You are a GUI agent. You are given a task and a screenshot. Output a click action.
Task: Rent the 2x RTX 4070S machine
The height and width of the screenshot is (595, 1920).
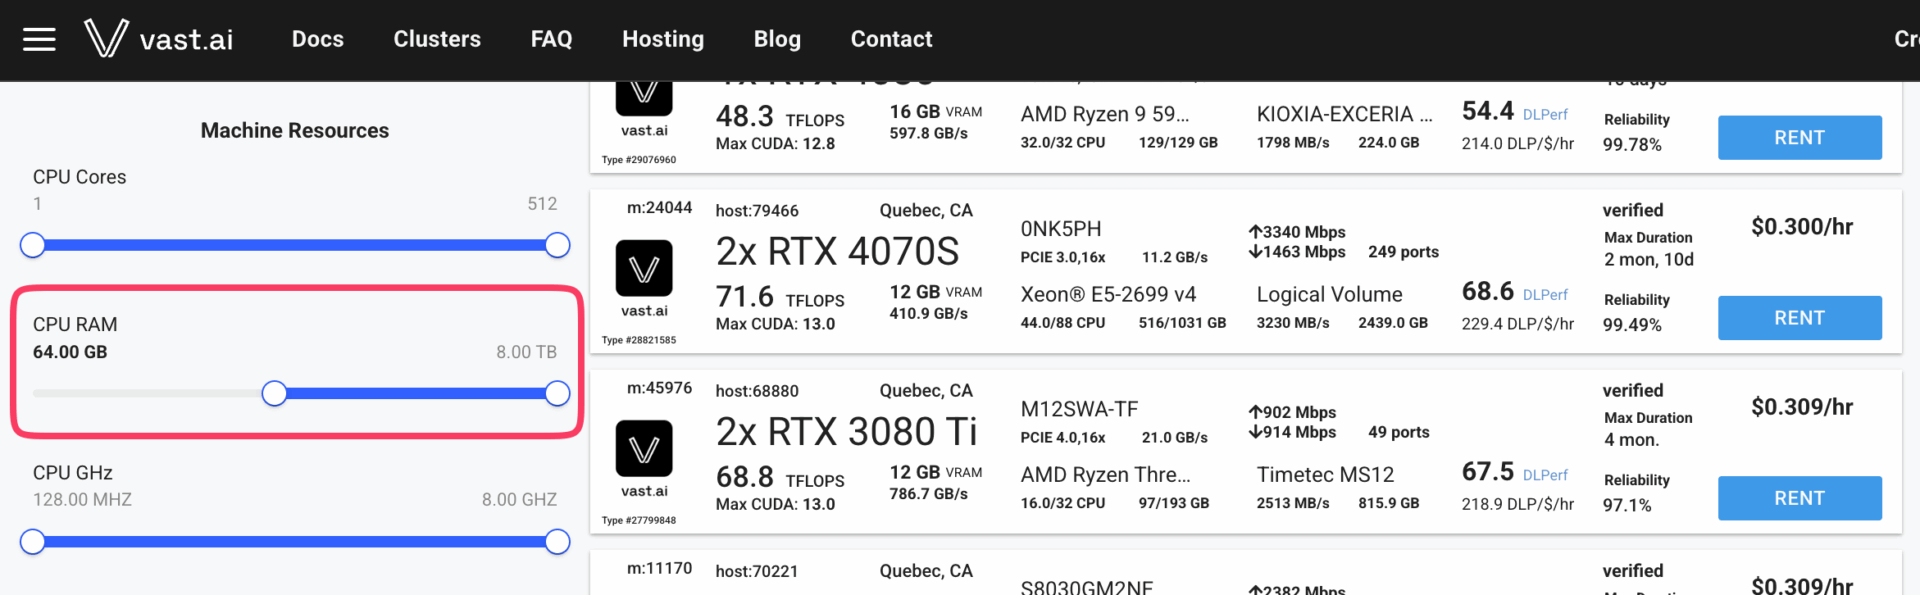click(x=1799, y=318)
